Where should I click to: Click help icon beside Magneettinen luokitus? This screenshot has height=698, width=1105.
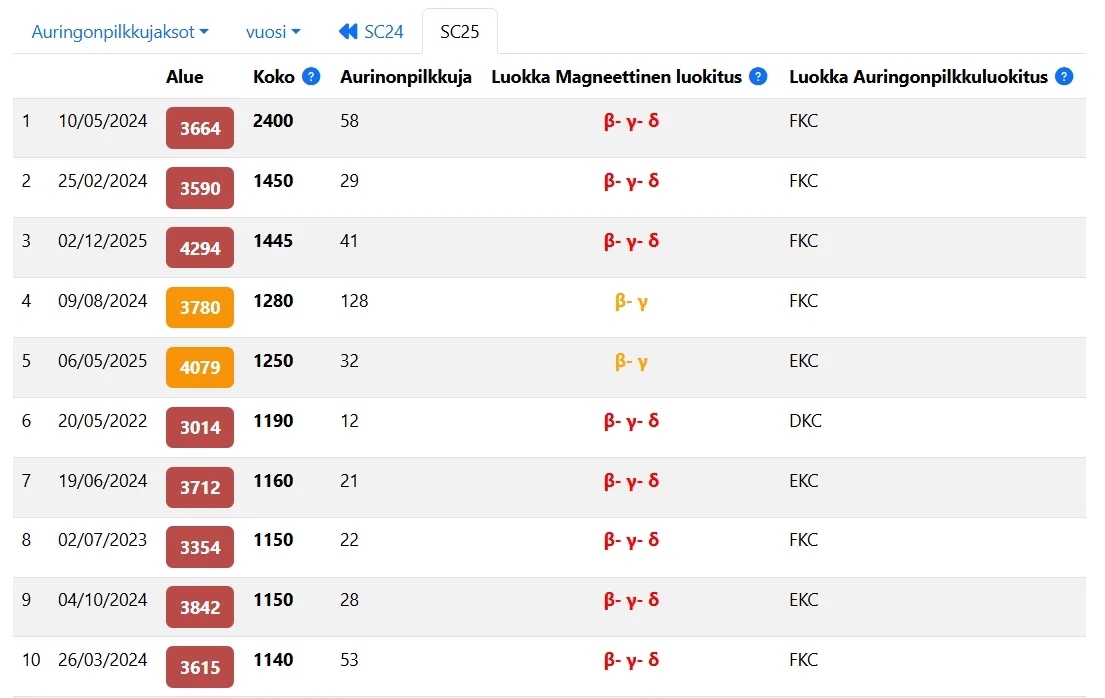[x=758, y=77]
